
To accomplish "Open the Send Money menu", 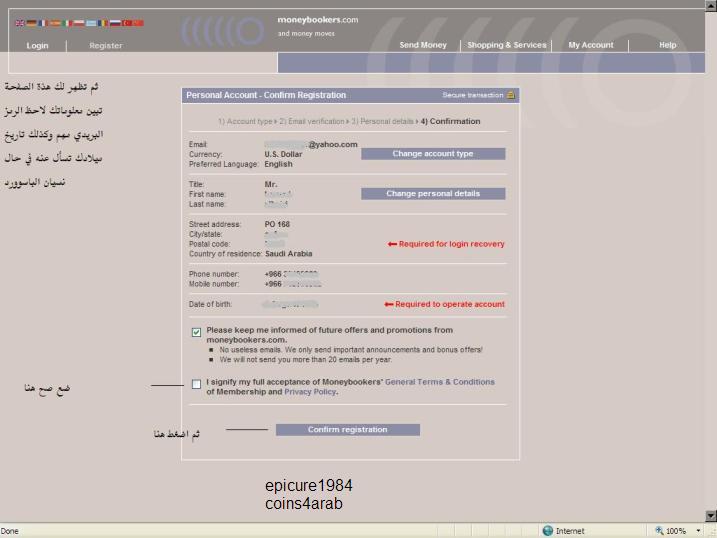I will 423,45.
